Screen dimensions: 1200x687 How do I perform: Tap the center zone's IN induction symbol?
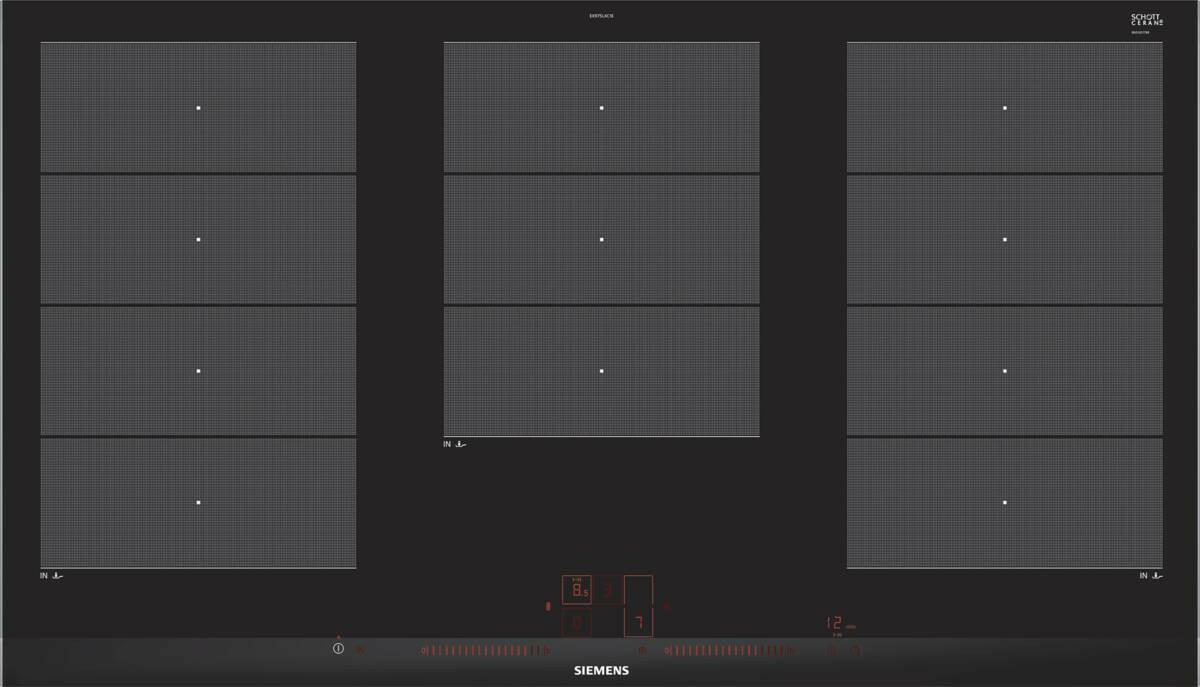(x=455, y=444)
